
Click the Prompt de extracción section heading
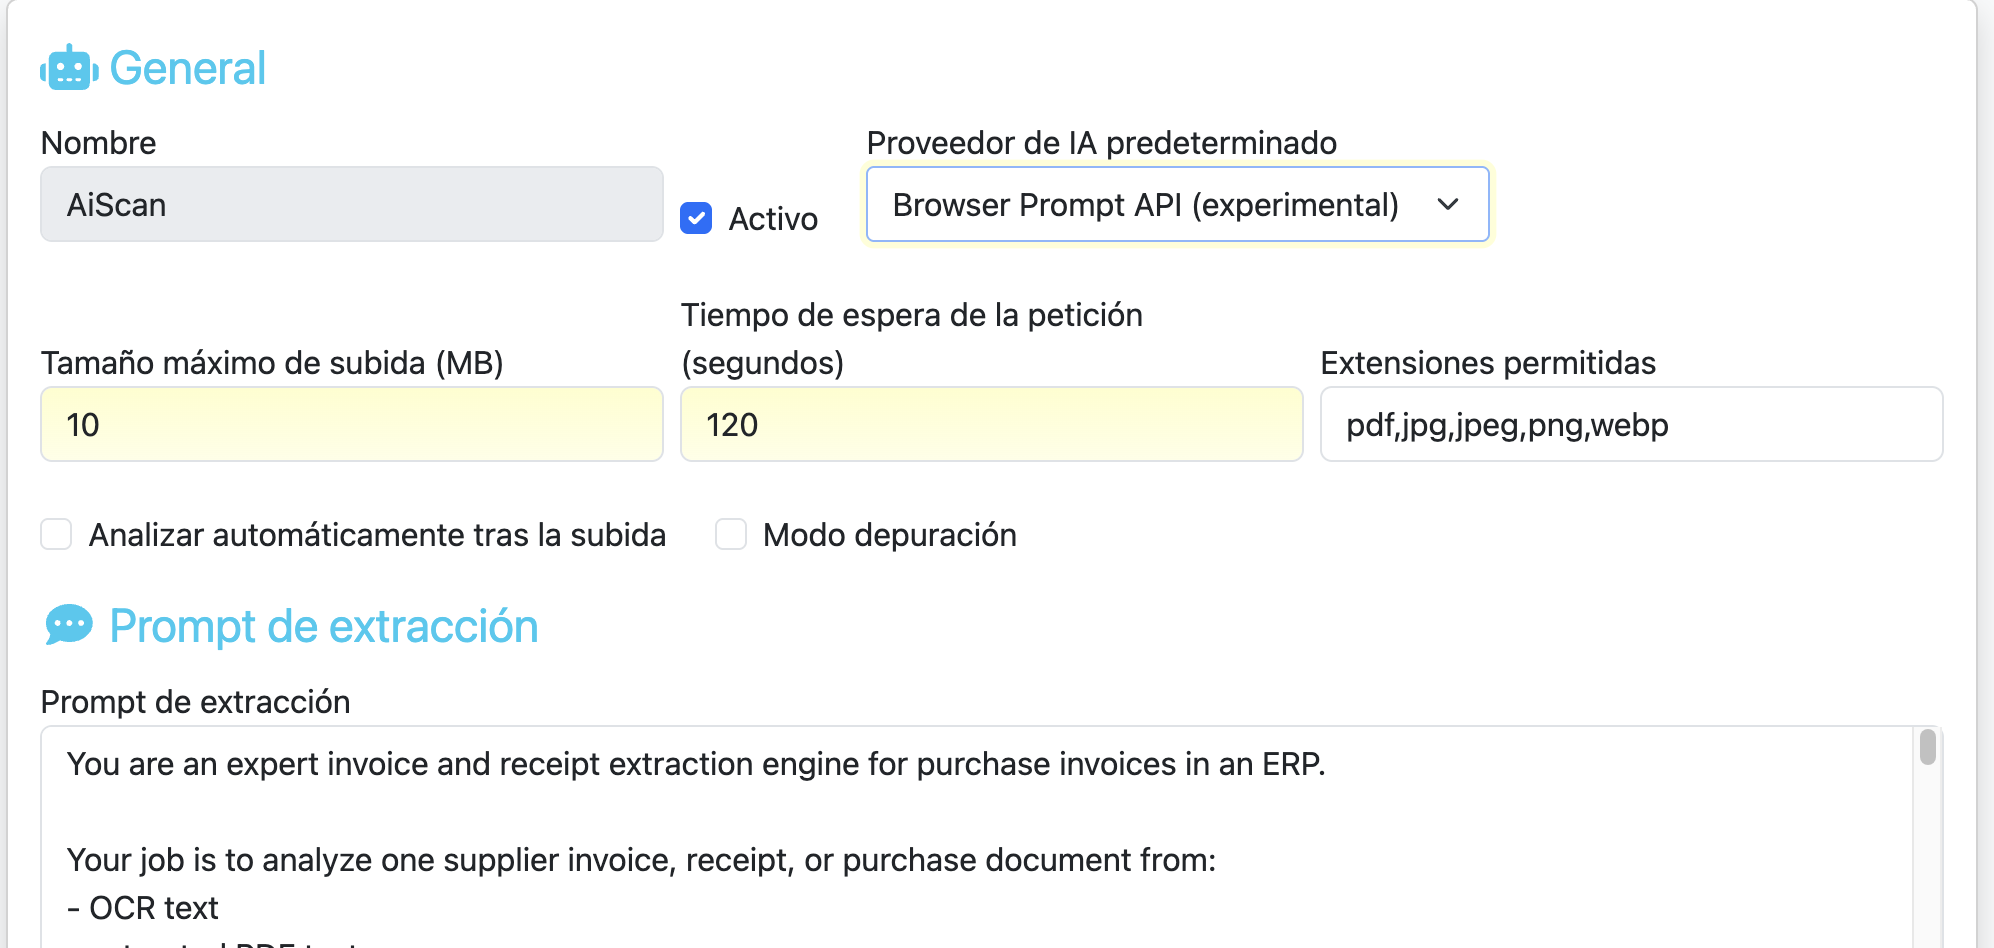tap(323, 626)
